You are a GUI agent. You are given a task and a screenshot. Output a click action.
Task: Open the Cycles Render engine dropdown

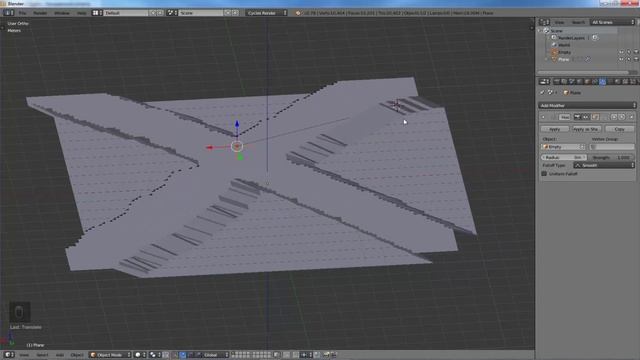[266, 13]
